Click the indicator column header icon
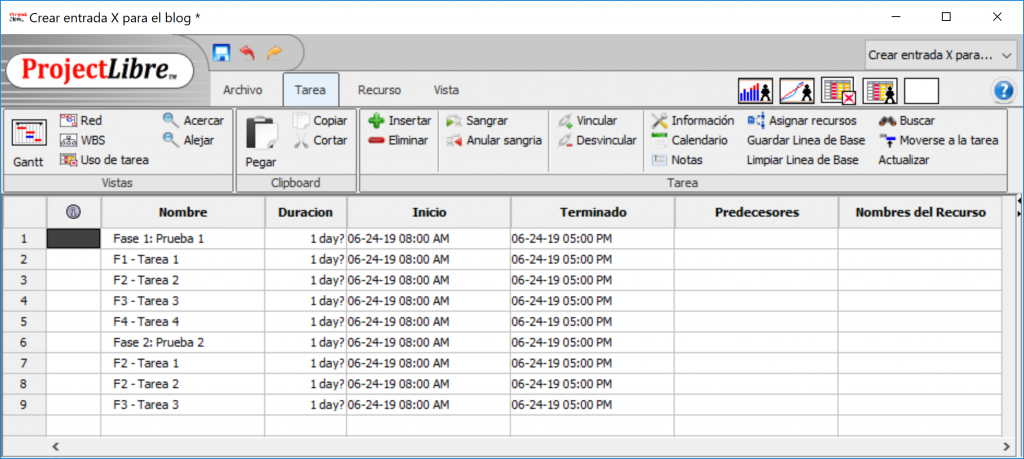 (74, 212)
